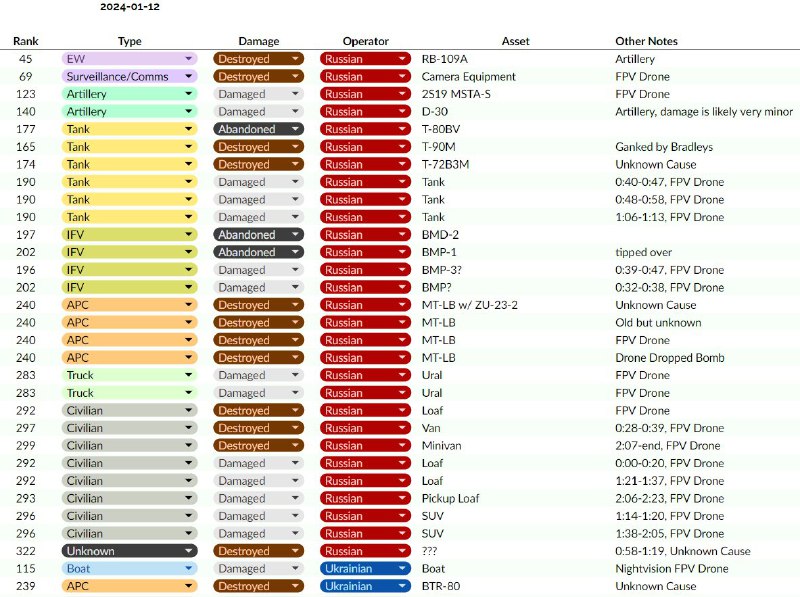Click the Asset column header
Viewport: 800px width, 597px height.
tap(515, 41)
